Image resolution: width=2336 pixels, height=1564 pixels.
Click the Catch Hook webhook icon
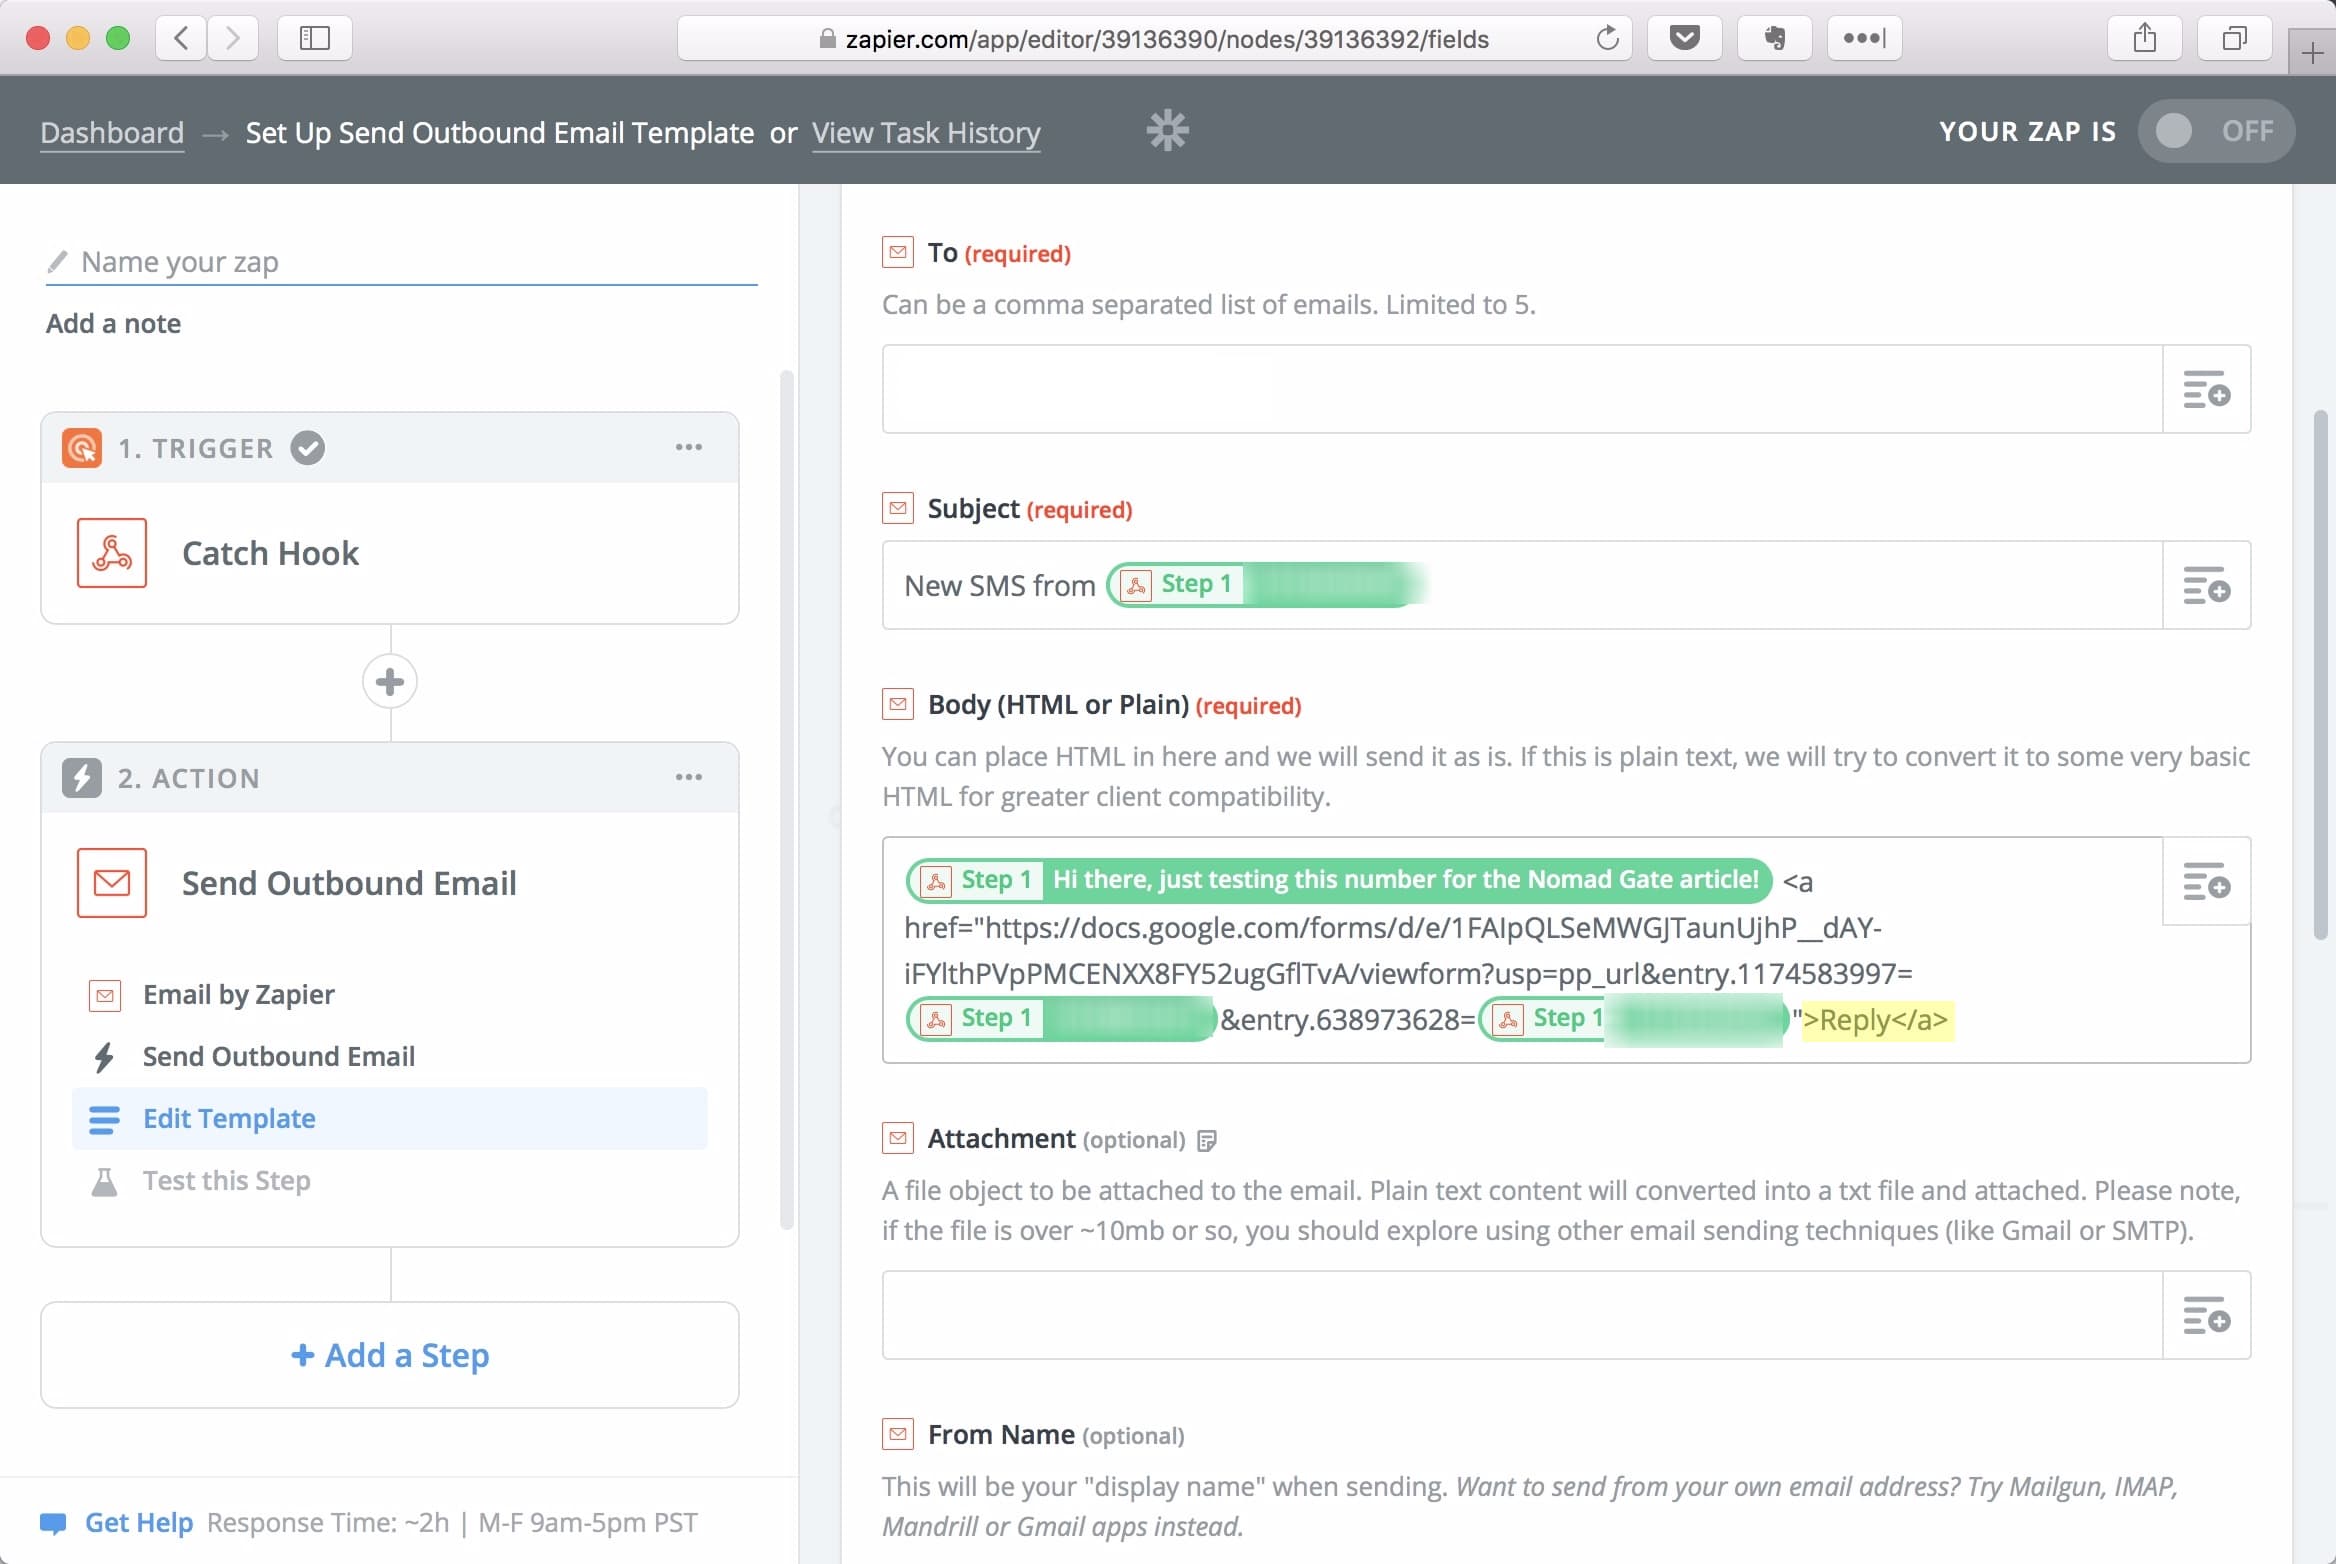pos(112,553)
